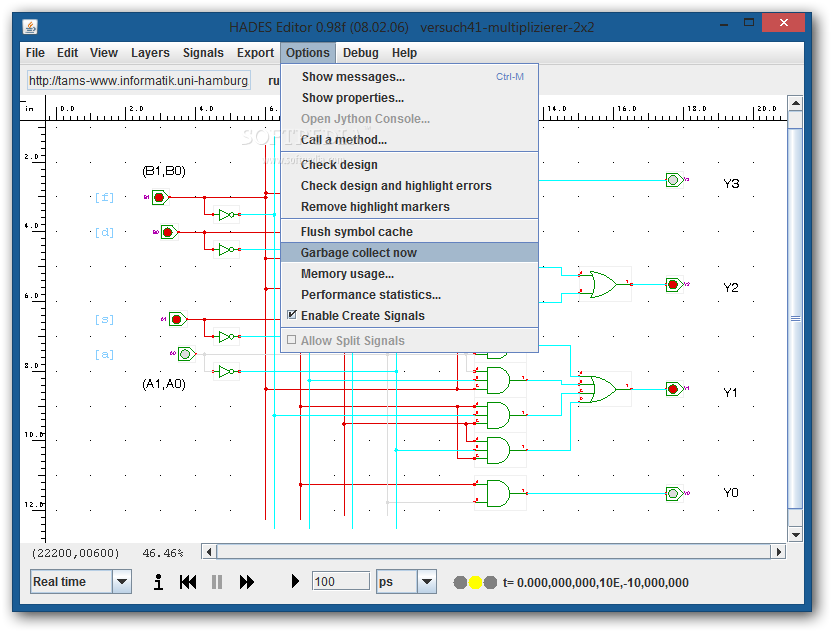Toggle input pin labeled [s]
The height and width of the screenshot is (632, 832).
pyautogui.click(x=177, y=319)
